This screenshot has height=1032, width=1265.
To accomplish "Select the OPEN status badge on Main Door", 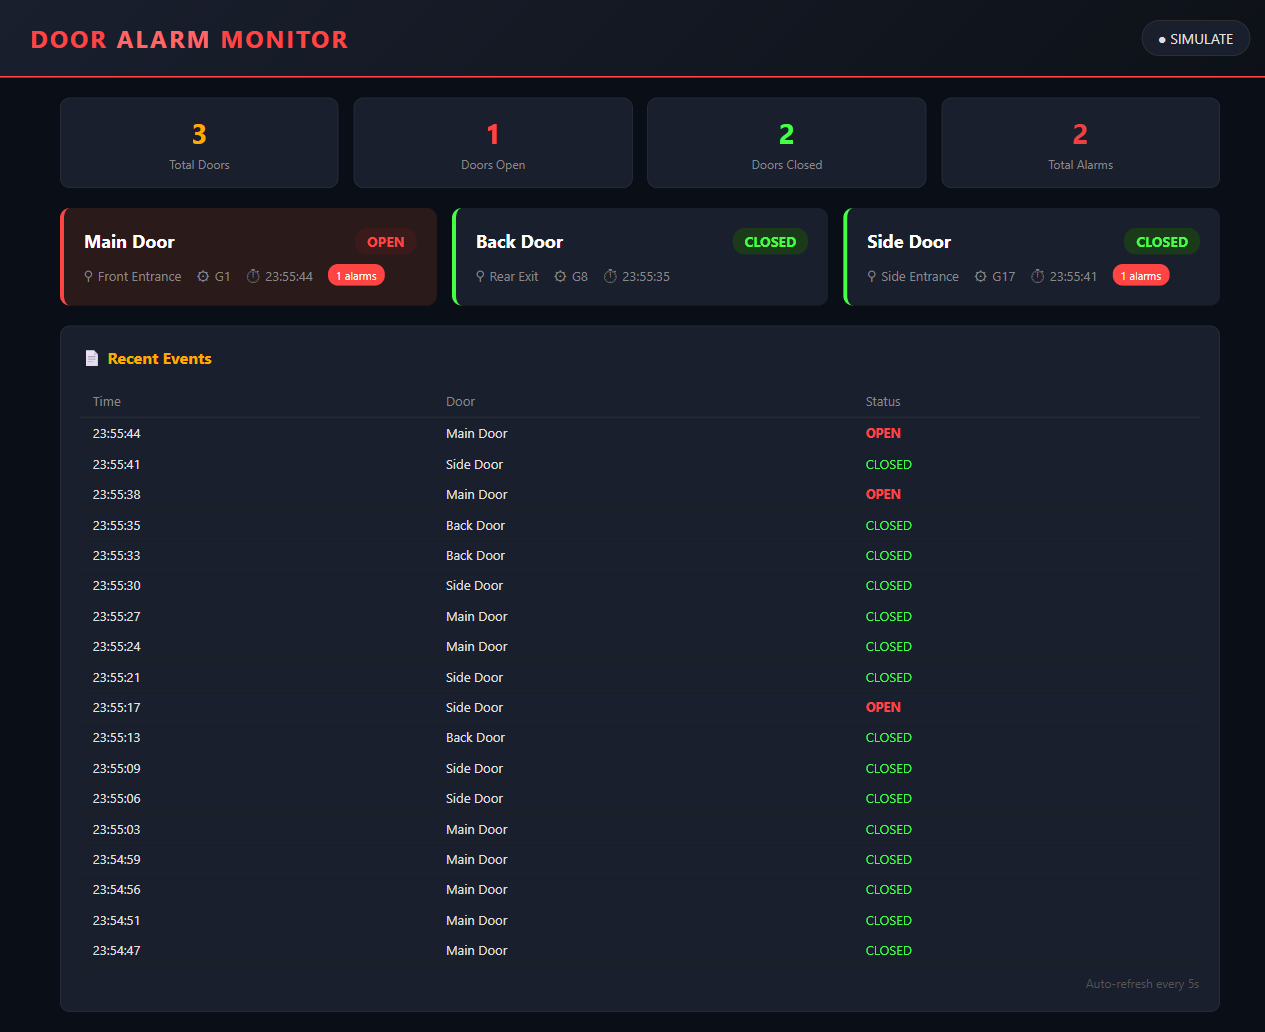I will click(386, 242).
